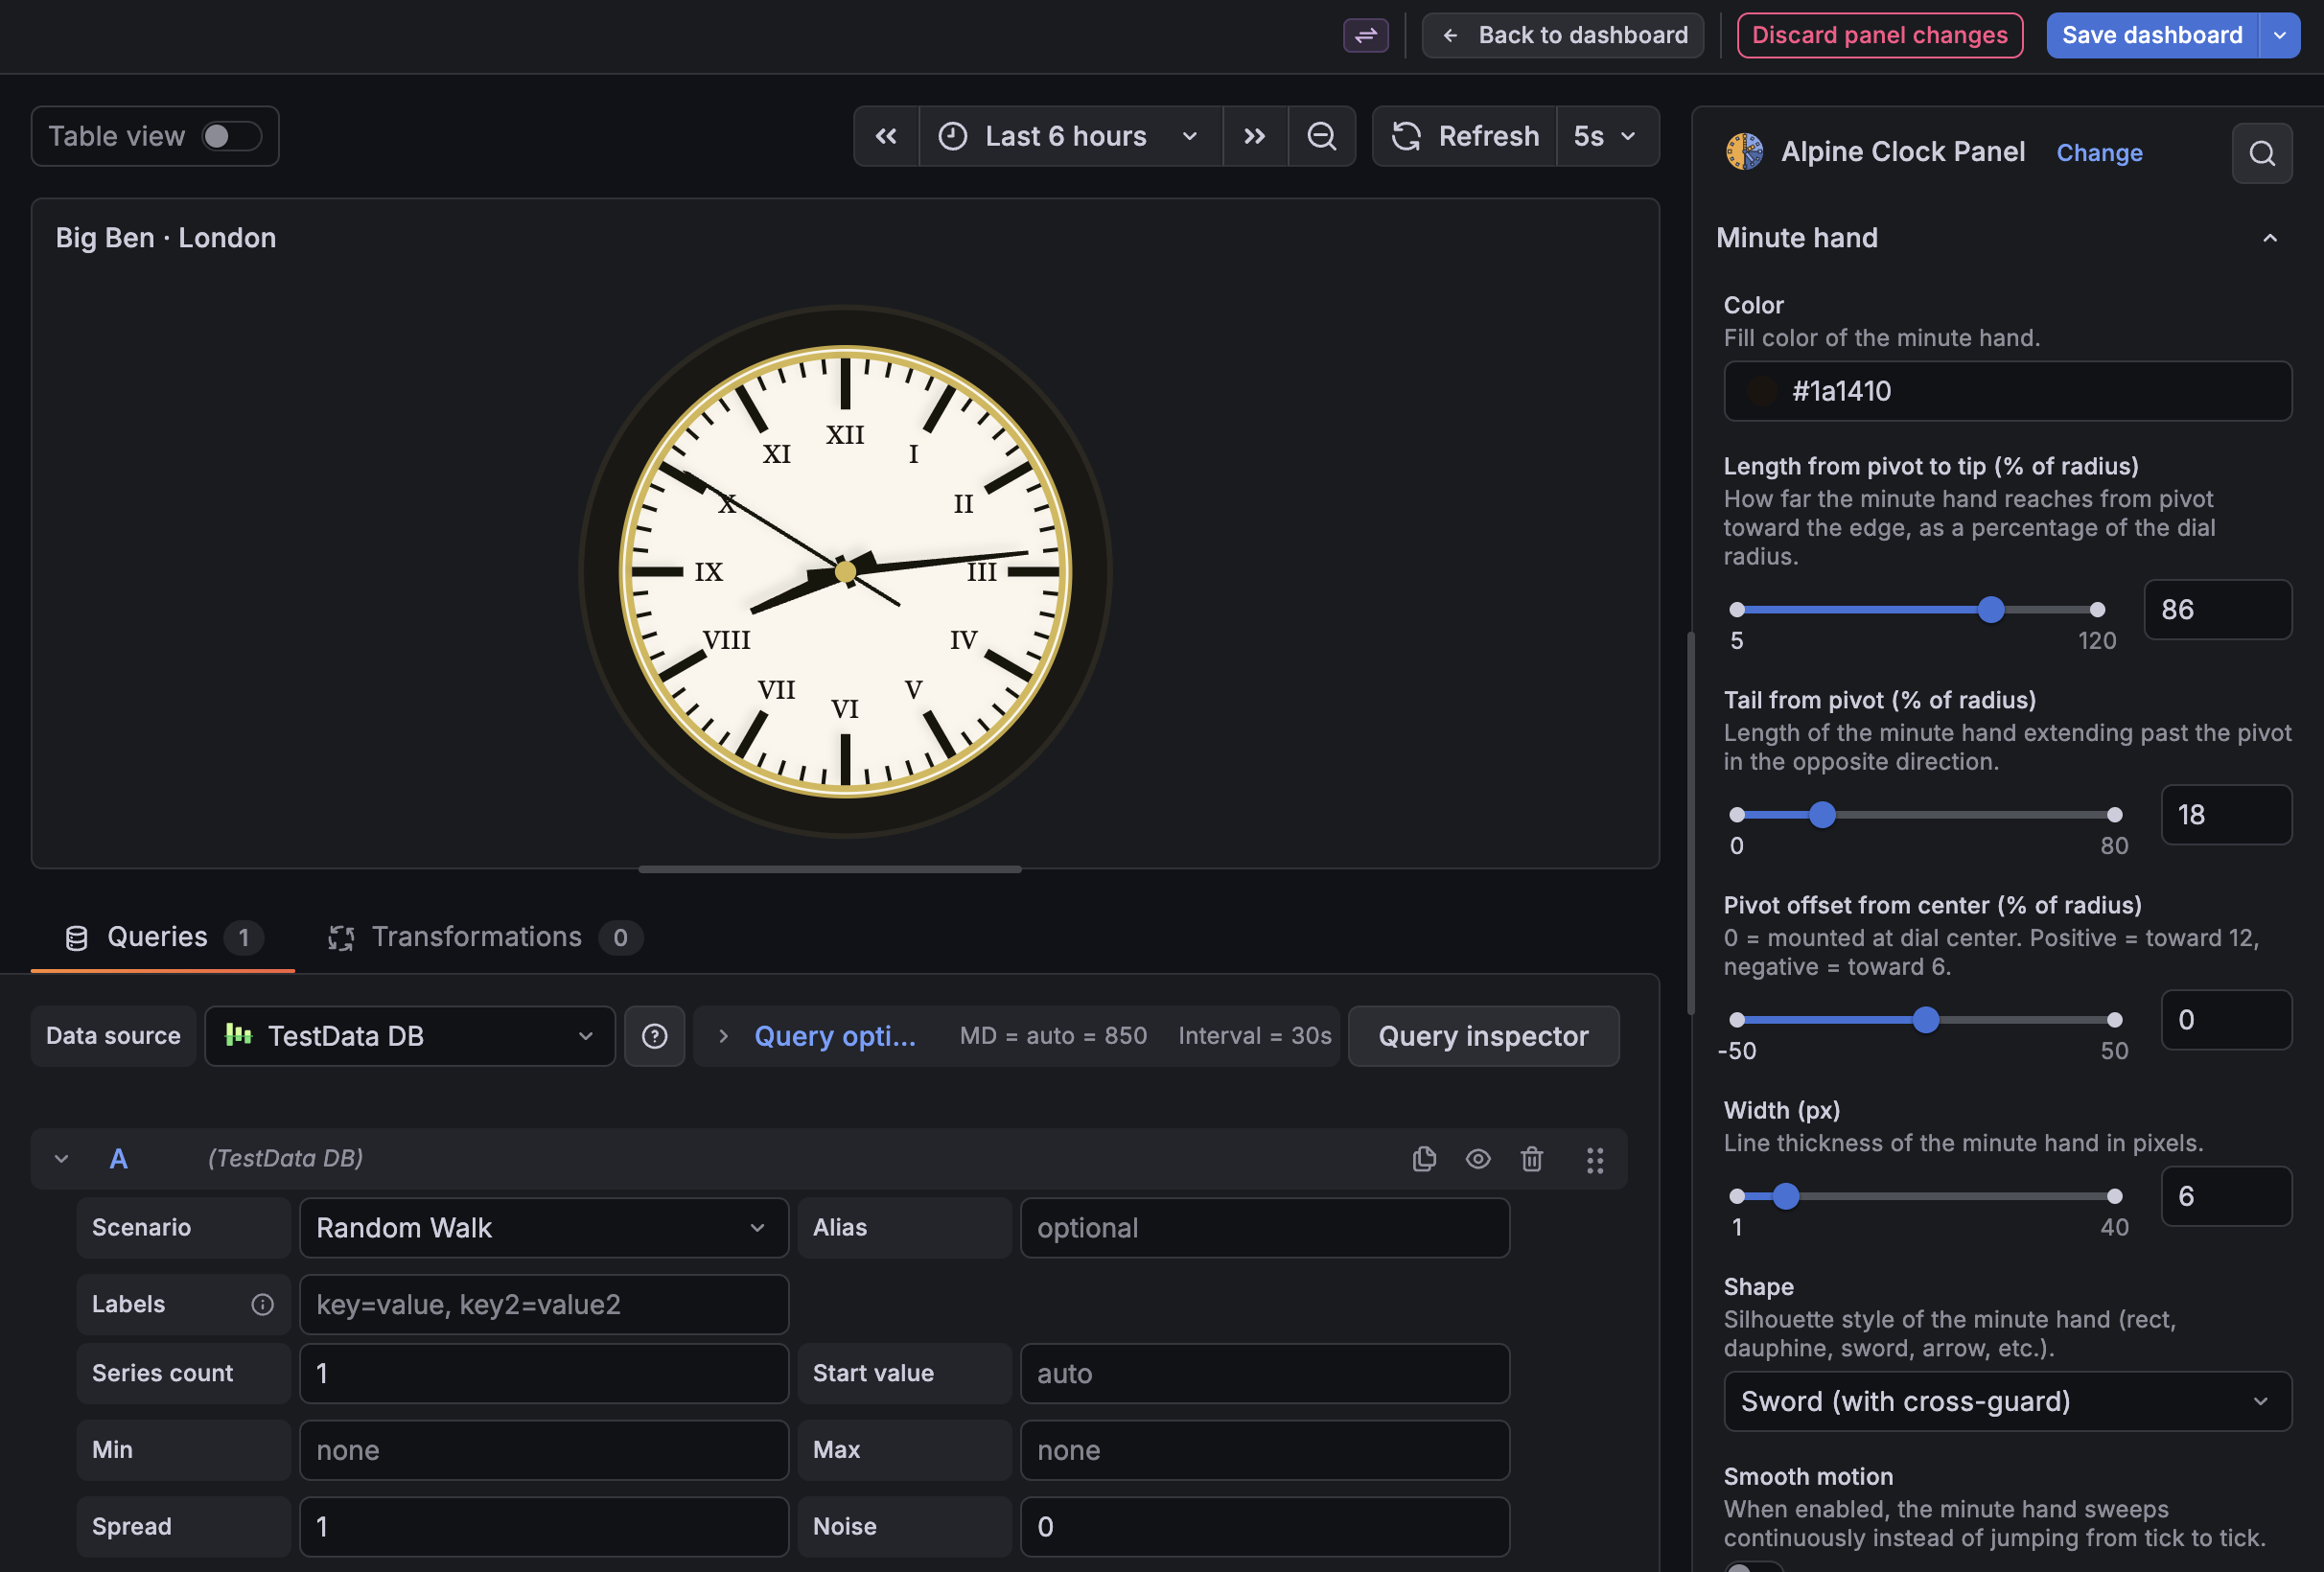Click Pivot offset slider handle
Viewport: 2324px width, 1572px height.
tap(1925, 1020)
